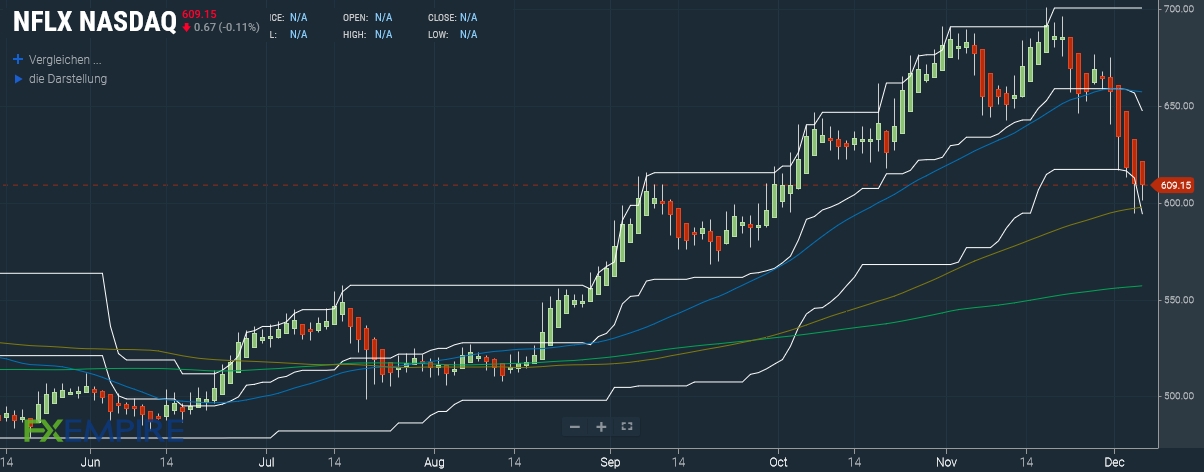
Task: Click the 500.00 price axis label
Action: 1177,397
